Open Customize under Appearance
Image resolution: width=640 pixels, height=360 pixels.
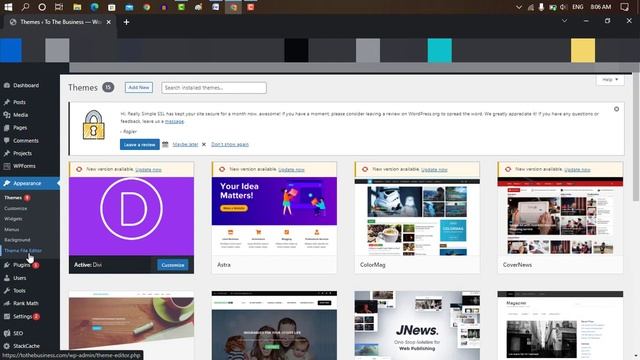[16, 208]
